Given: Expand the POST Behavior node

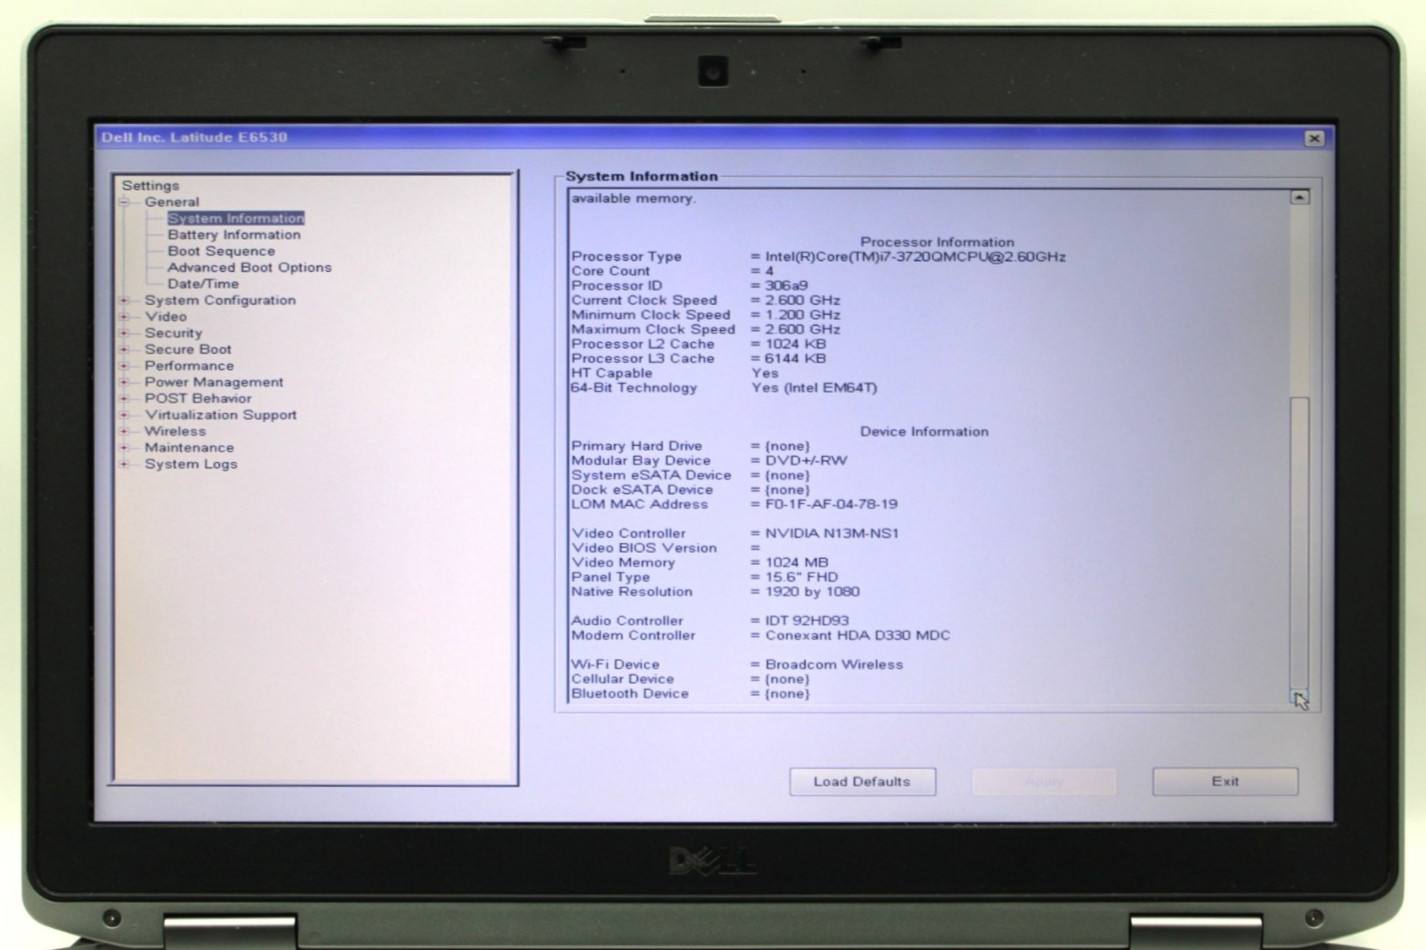Looking at the screenshot, I should click(125, 398).
